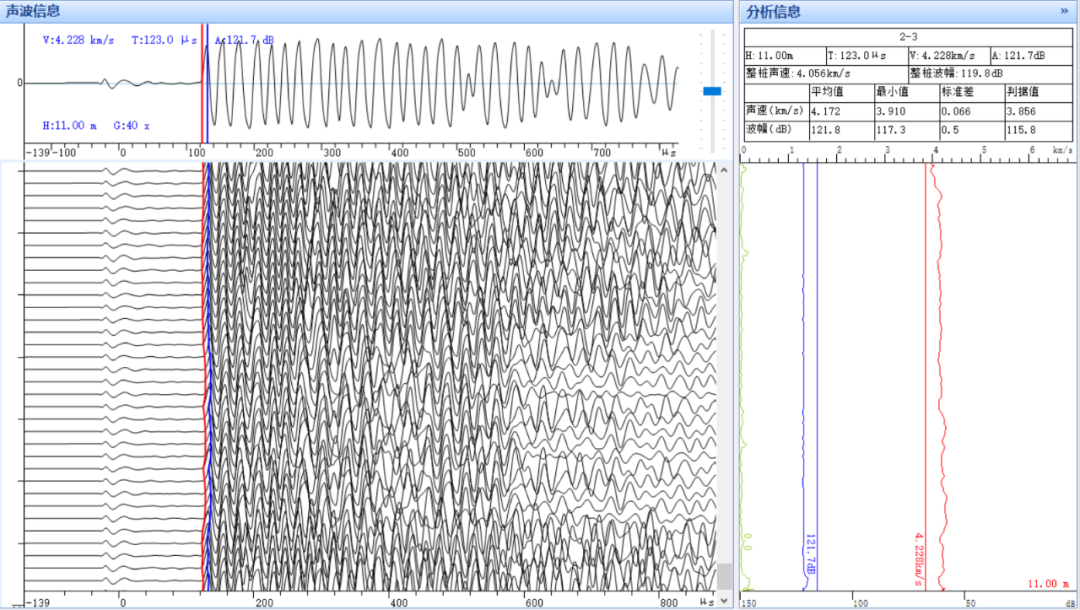Click the 声速(km/s) row label

[x=776, y=111]
